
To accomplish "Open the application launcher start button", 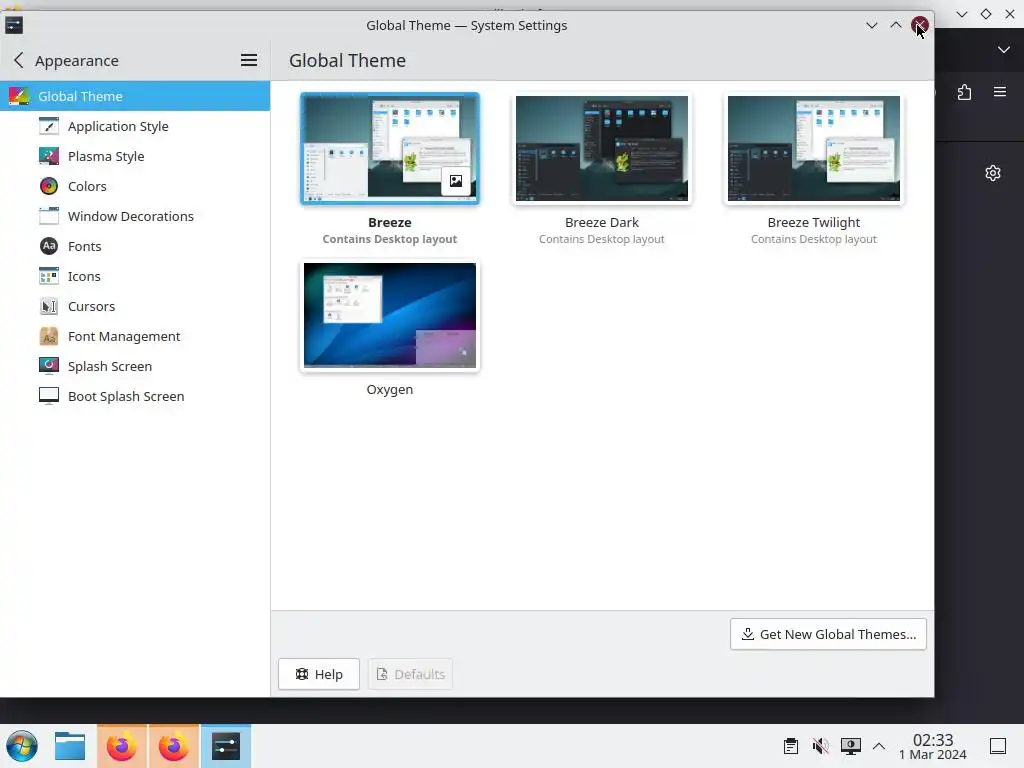I will (22, 746).
